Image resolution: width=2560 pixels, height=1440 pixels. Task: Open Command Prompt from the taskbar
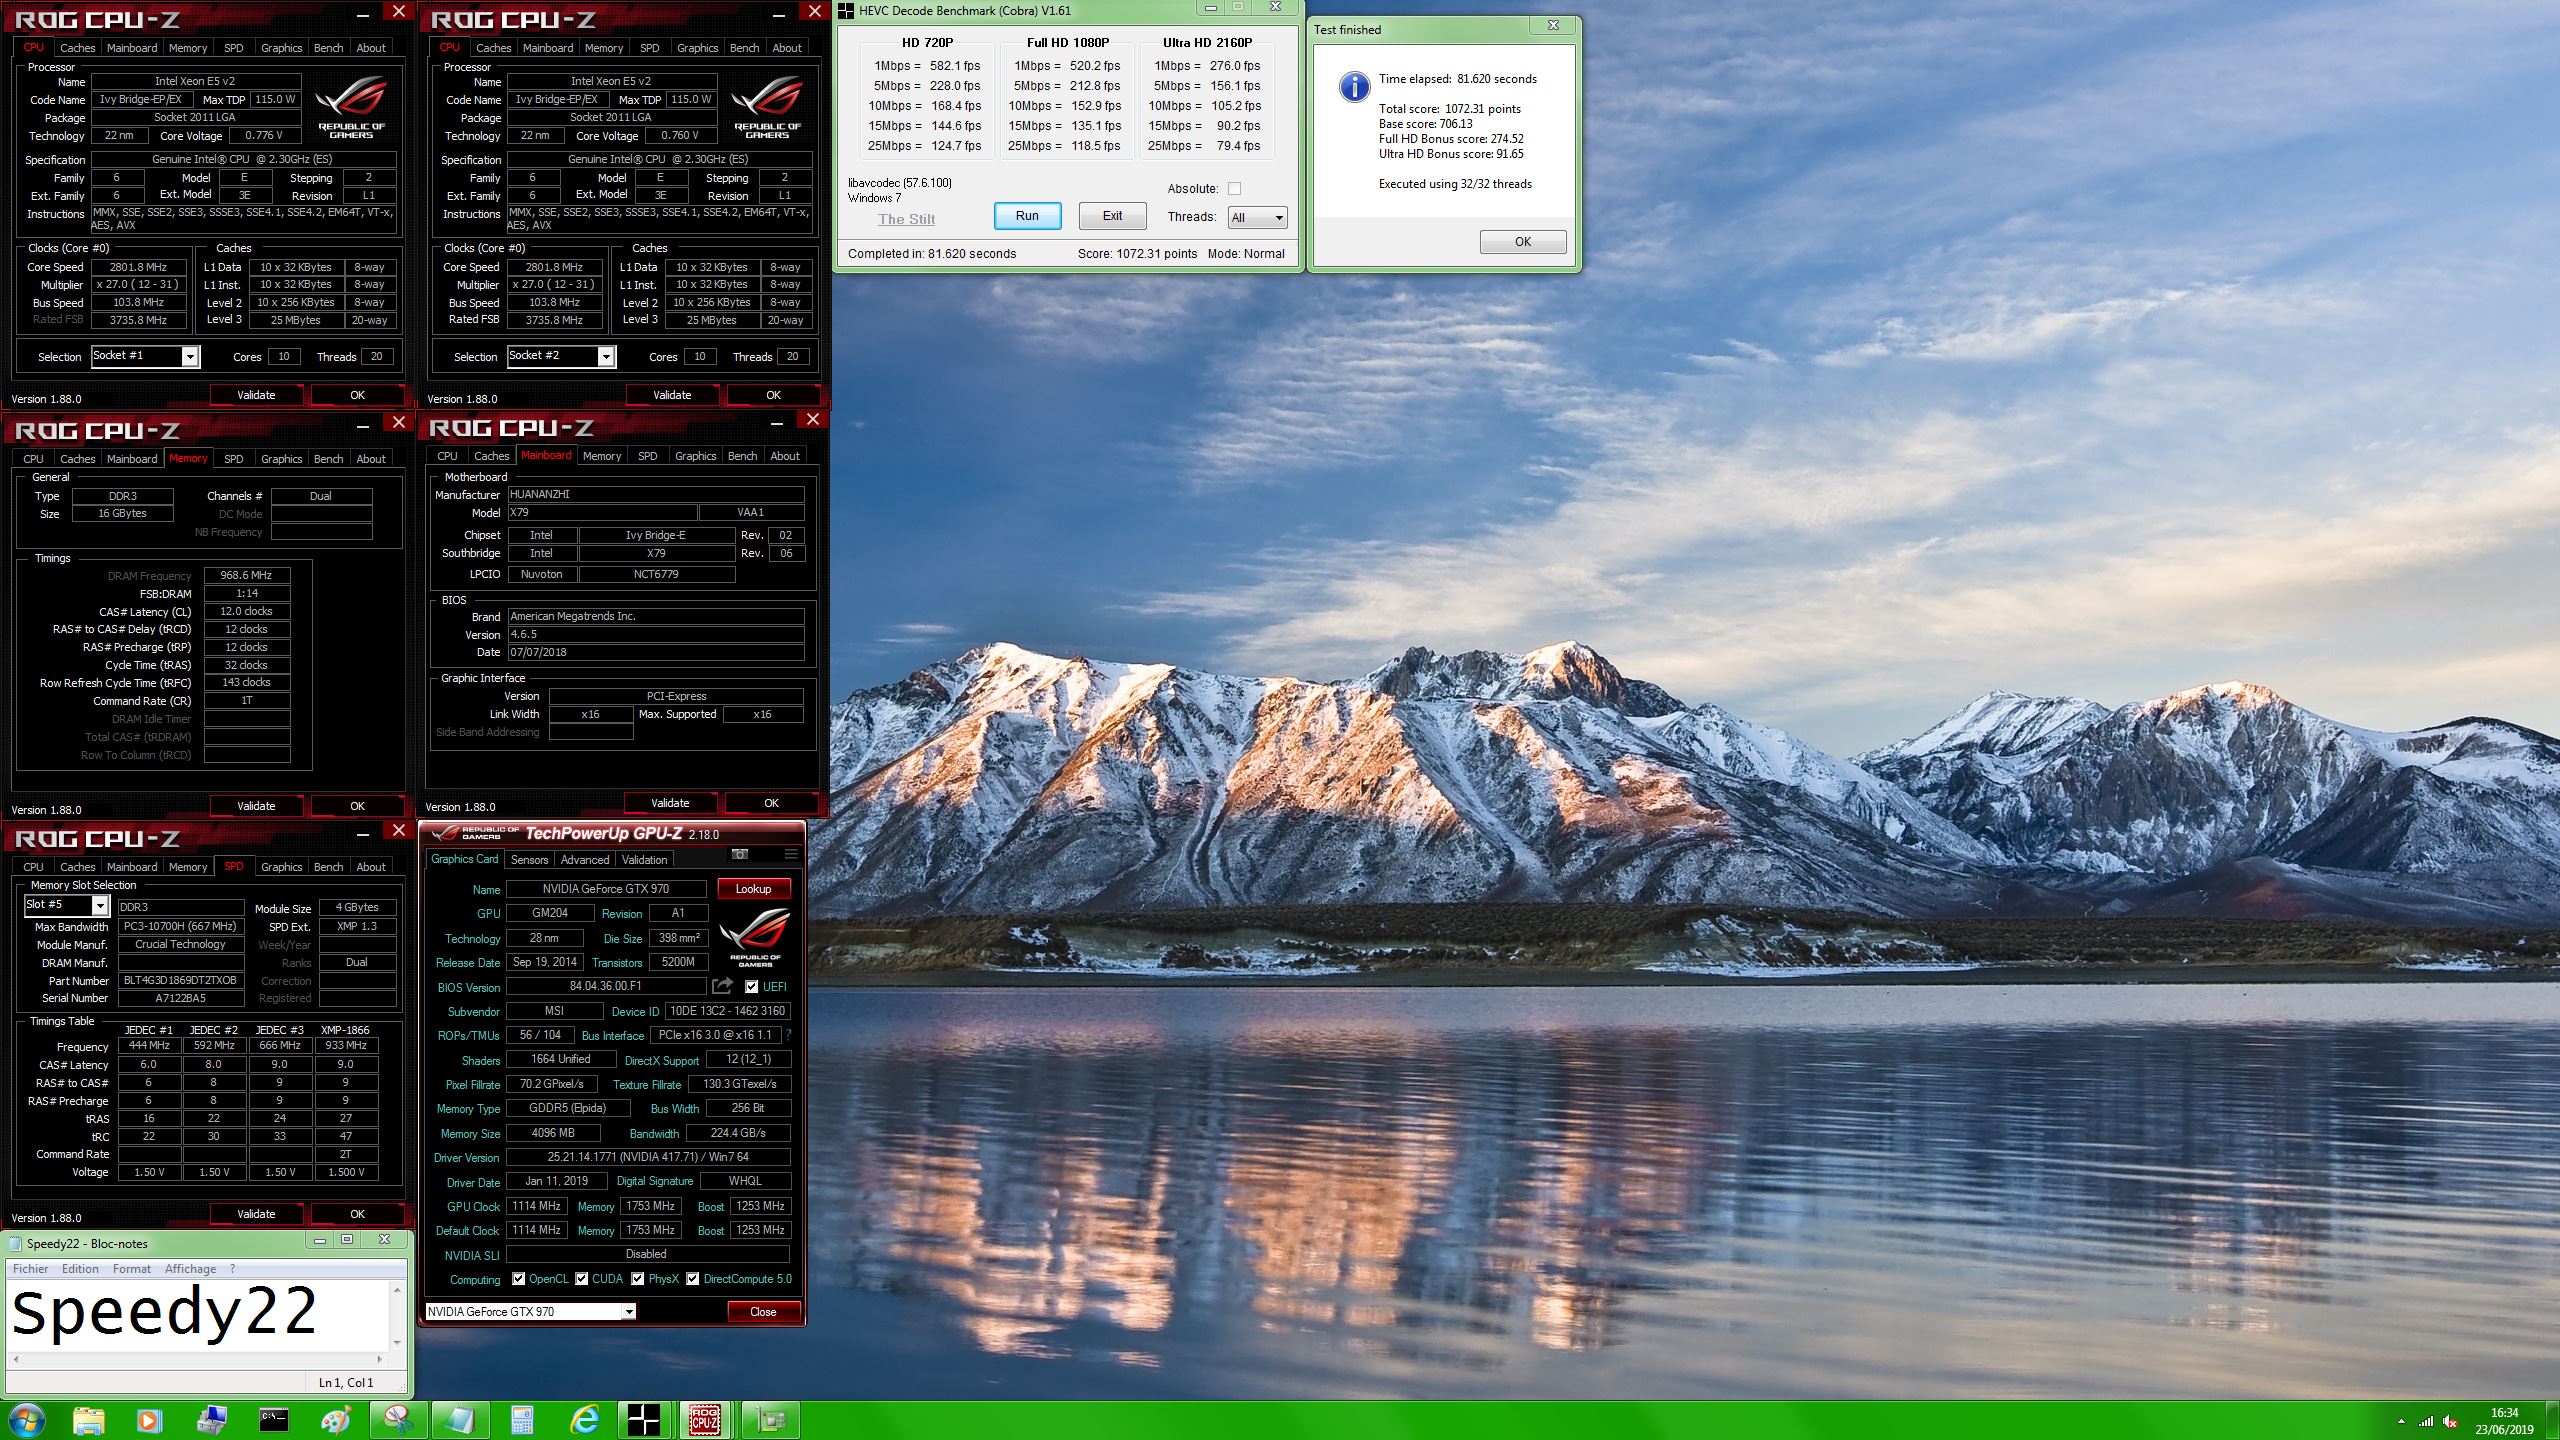click(x=274, y=1420)
